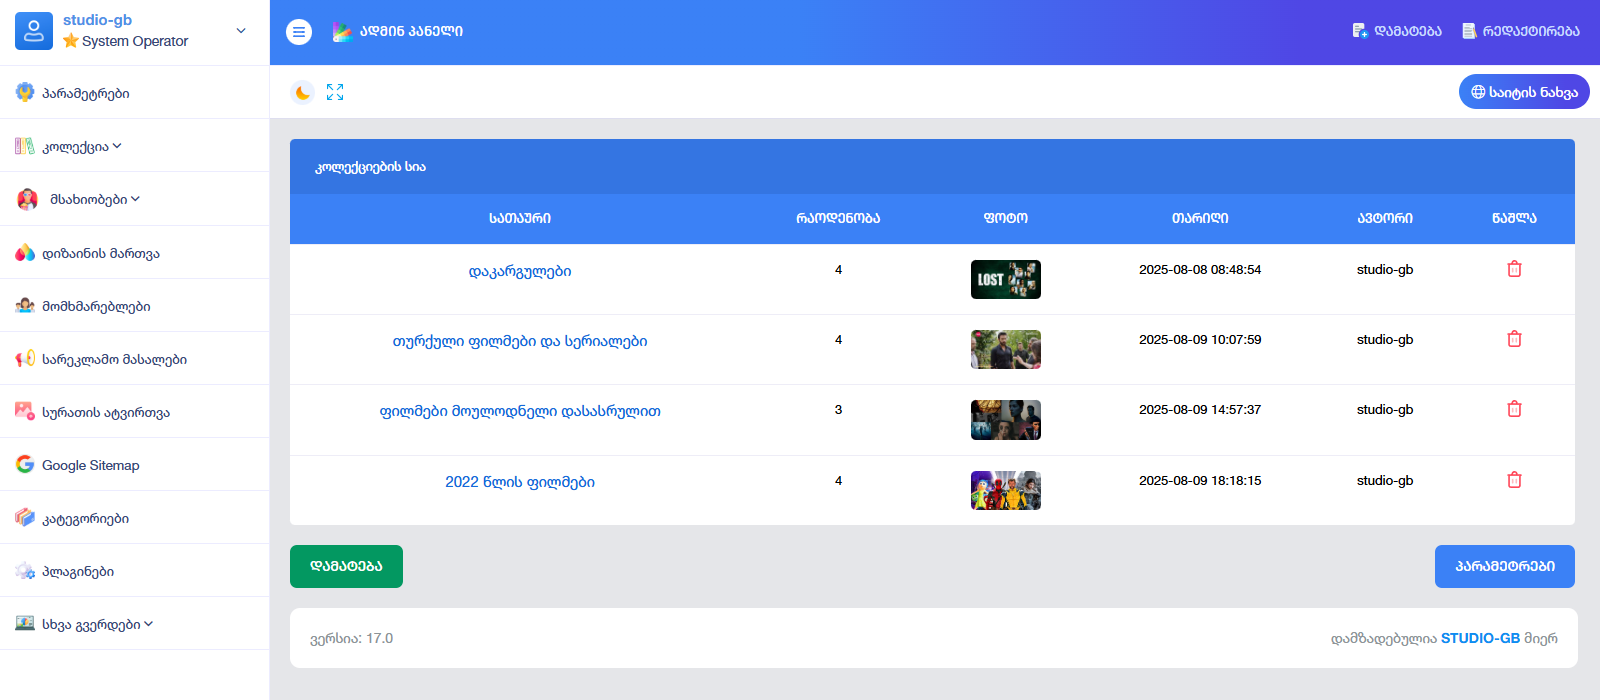Click რედაქტირება icon in top header
The image size is (1600, 700).
(x=1469, y=31)
